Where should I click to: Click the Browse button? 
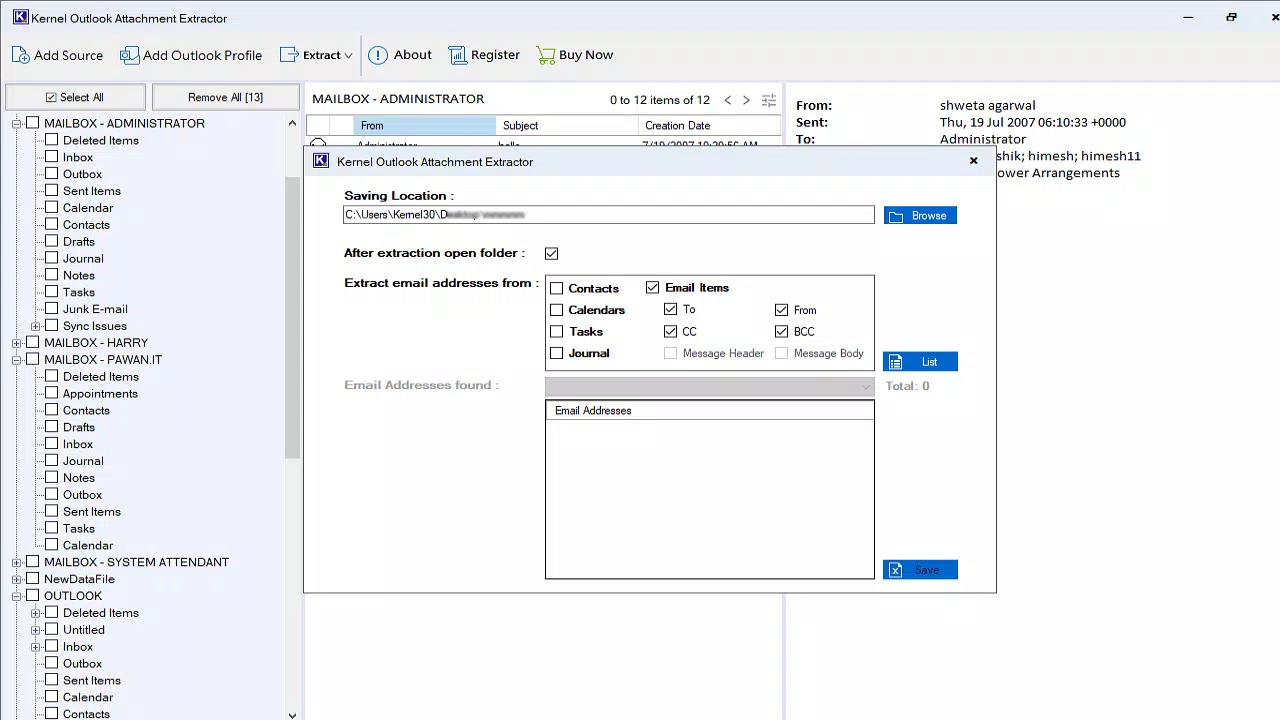[x=920, y=216]
